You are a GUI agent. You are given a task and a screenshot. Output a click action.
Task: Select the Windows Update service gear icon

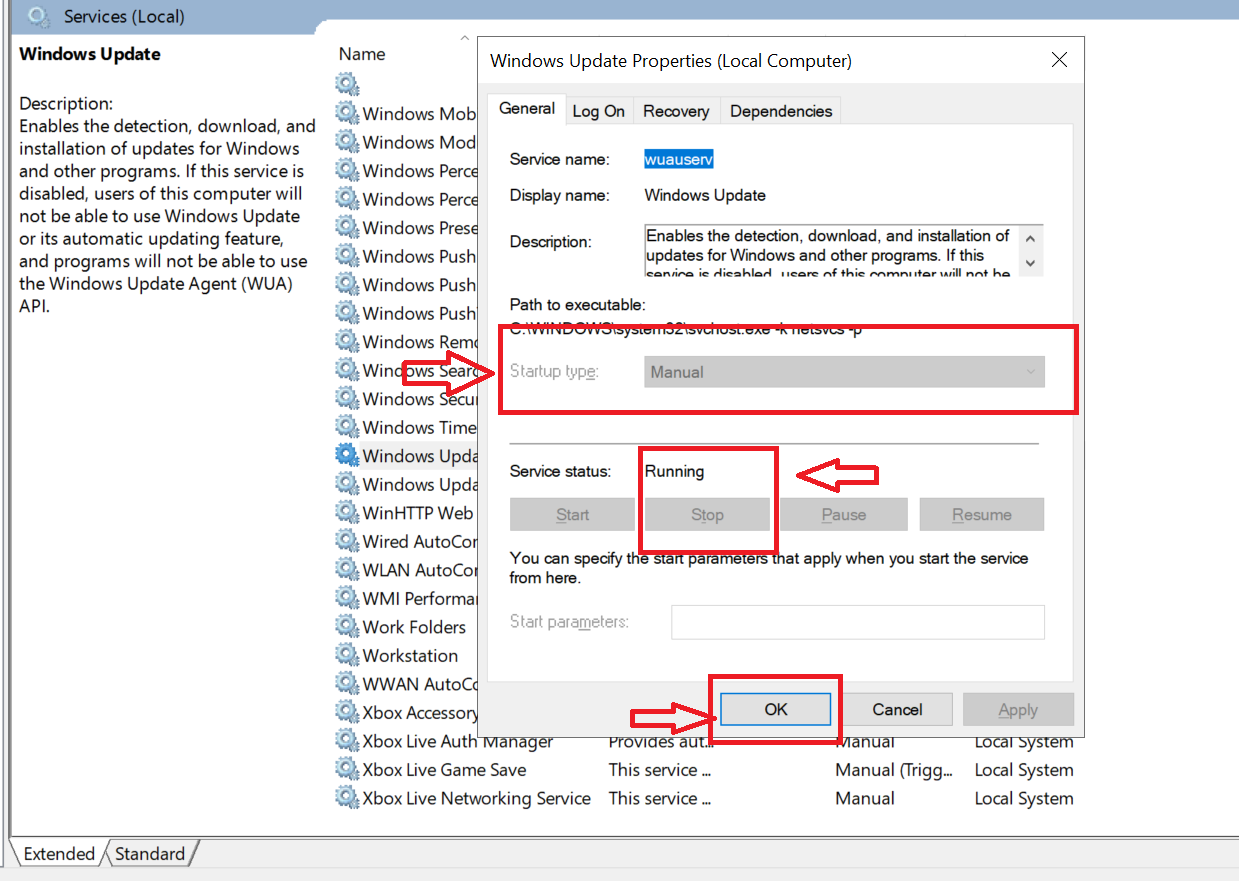[347, 455]
